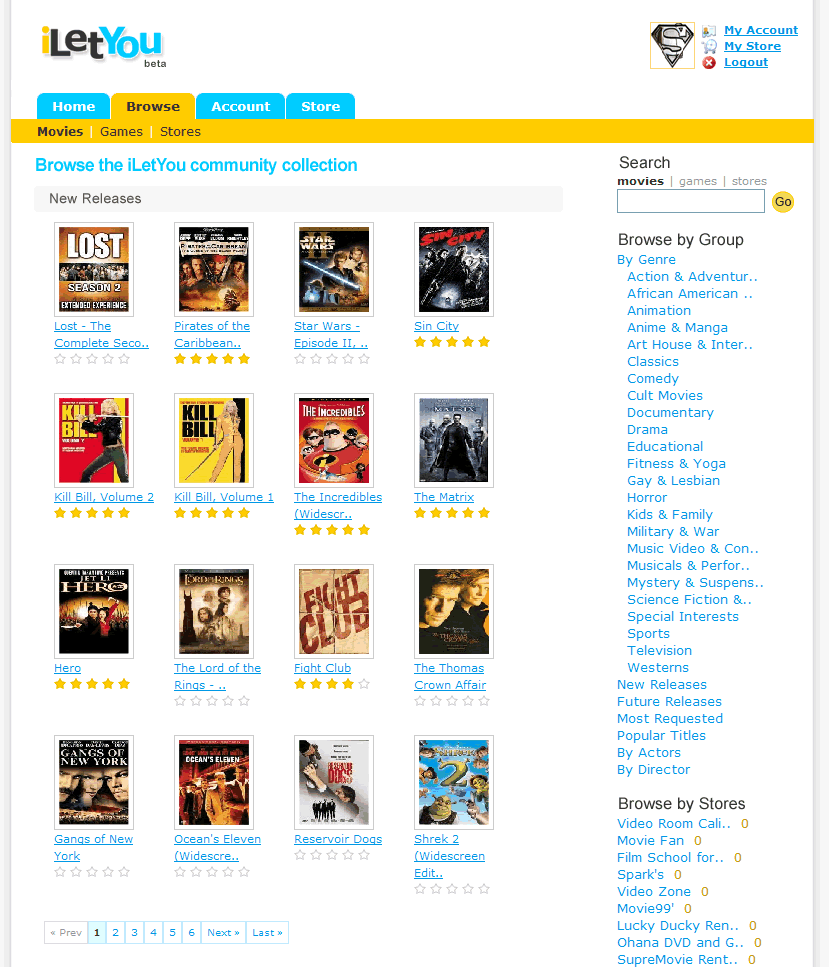Click the iLetYou beta logo

click(x=103, y=46)
